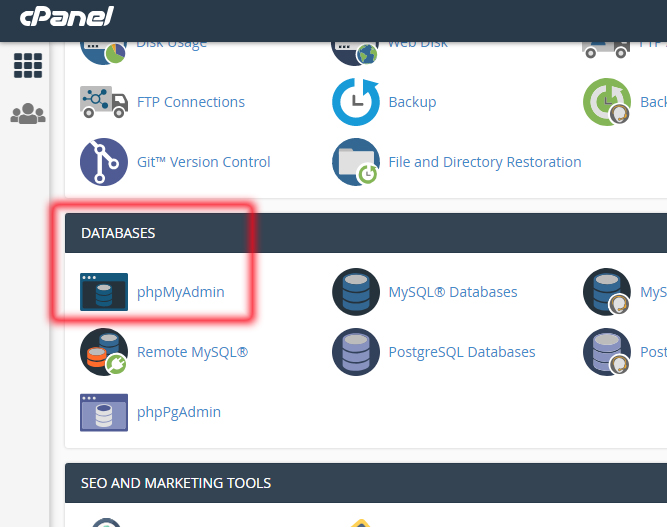Open the apps grid sidebar icon
The image size is (667, 527).
[28, 66]
